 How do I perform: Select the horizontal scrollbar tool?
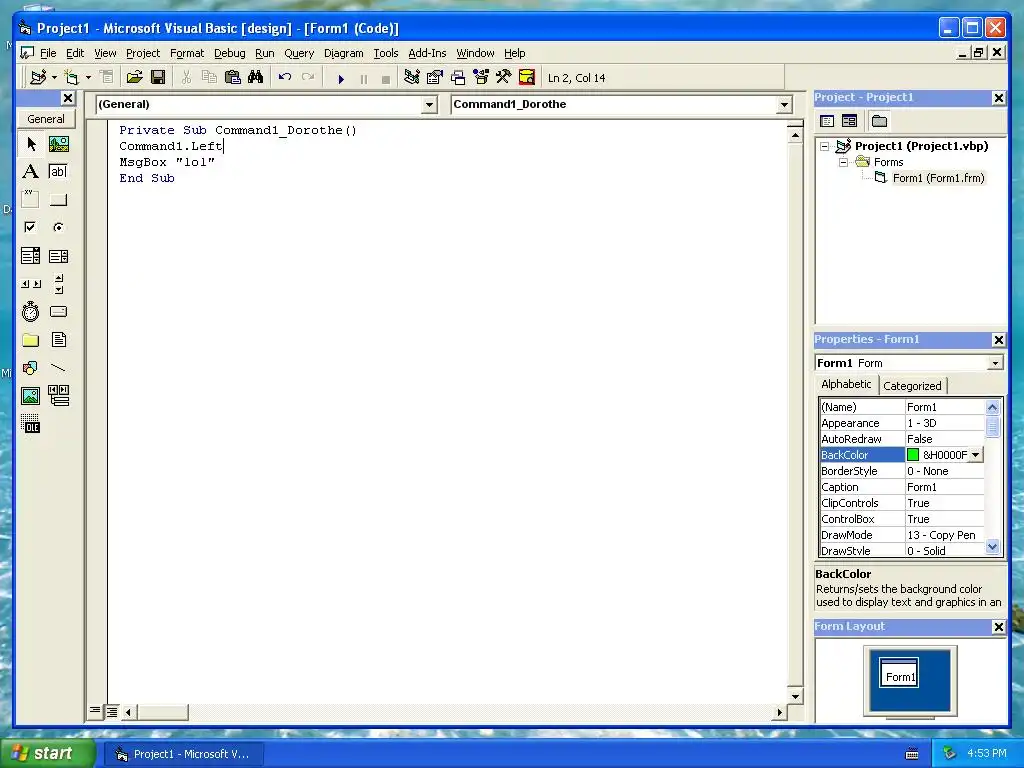pyautogui.click(x=31, y=283)
